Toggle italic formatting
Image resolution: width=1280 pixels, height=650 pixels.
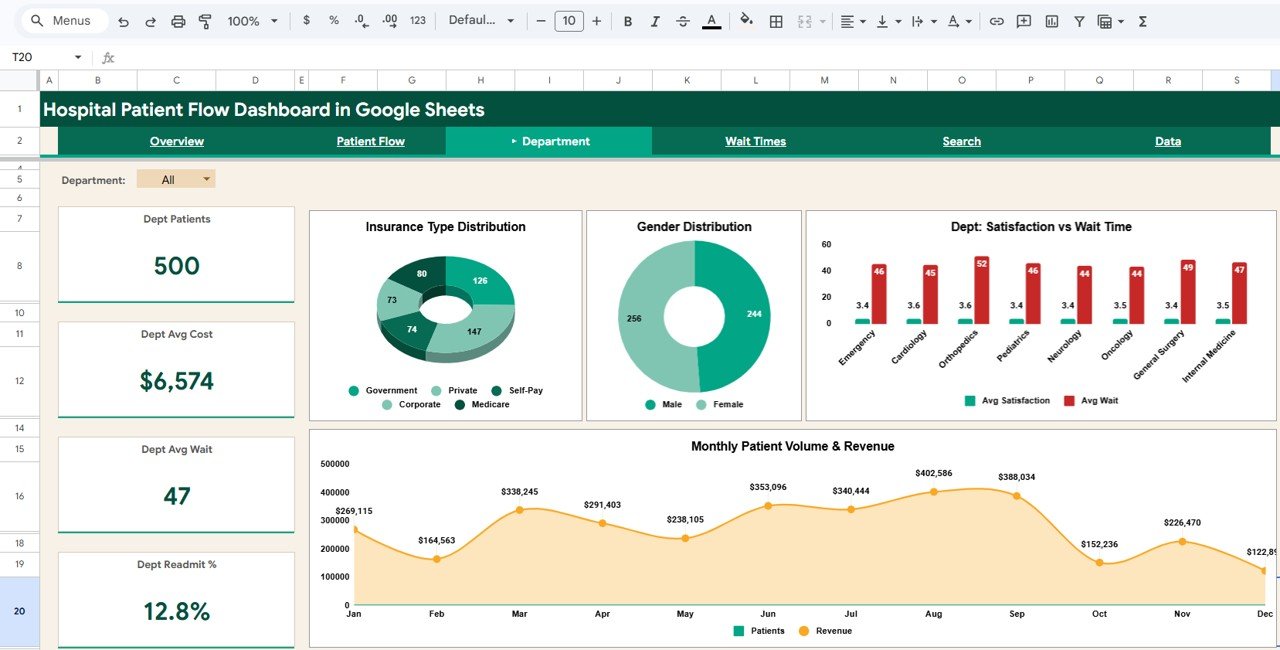(x=655, y=20)
